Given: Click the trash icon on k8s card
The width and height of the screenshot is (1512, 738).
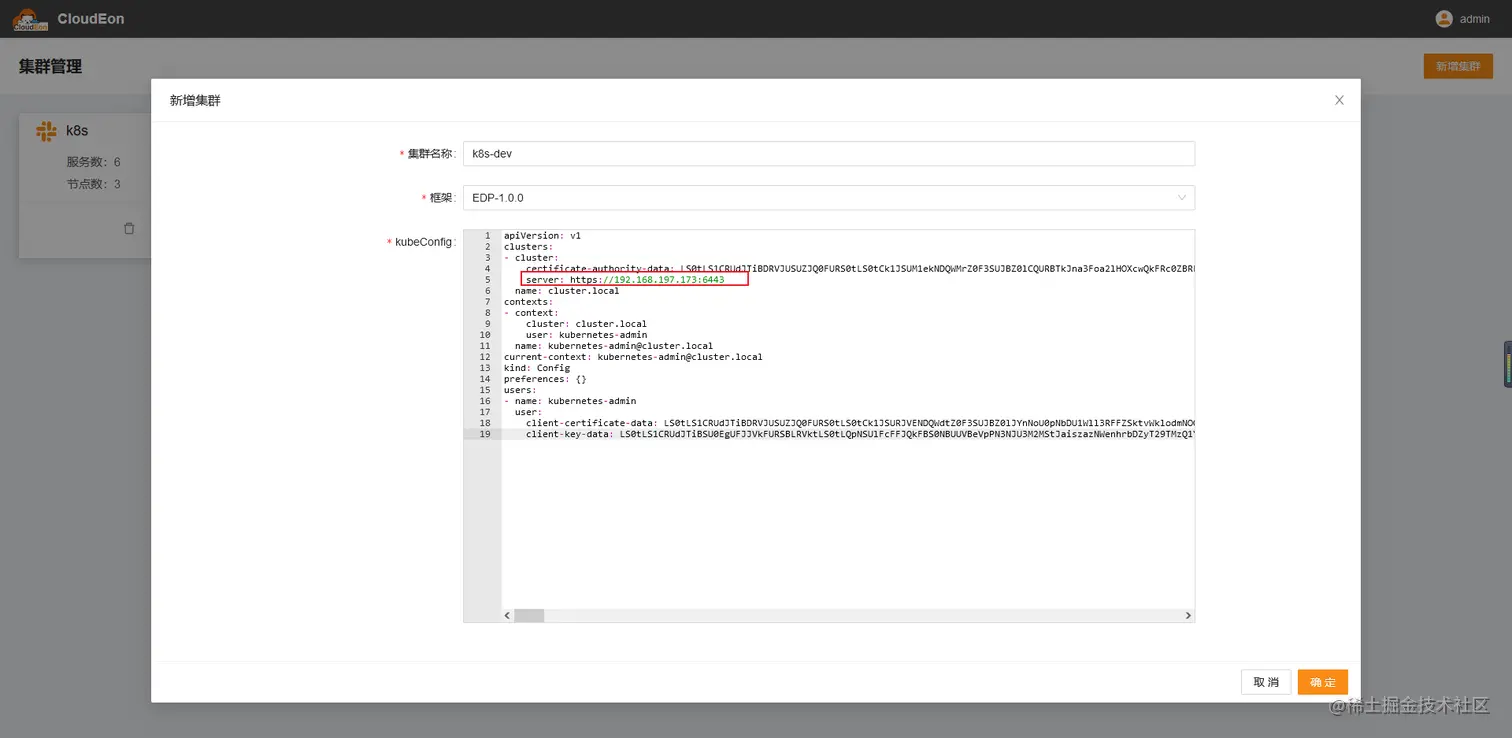Looking at the screenshot, I should 129,228.
